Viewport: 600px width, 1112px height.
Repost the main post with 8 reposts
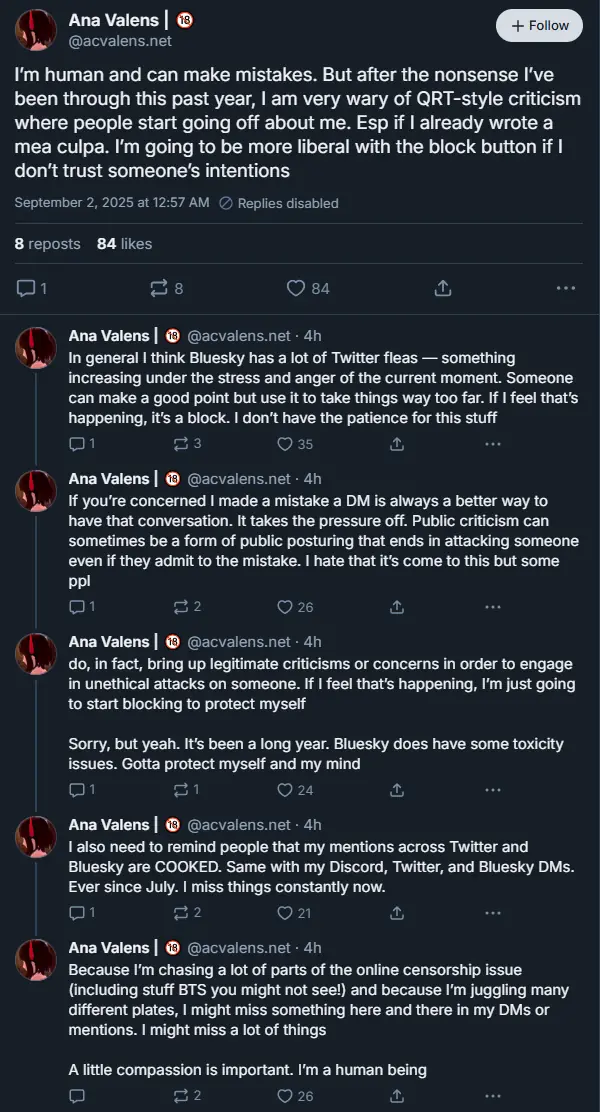pyautogui.click(x=159, y=288)
